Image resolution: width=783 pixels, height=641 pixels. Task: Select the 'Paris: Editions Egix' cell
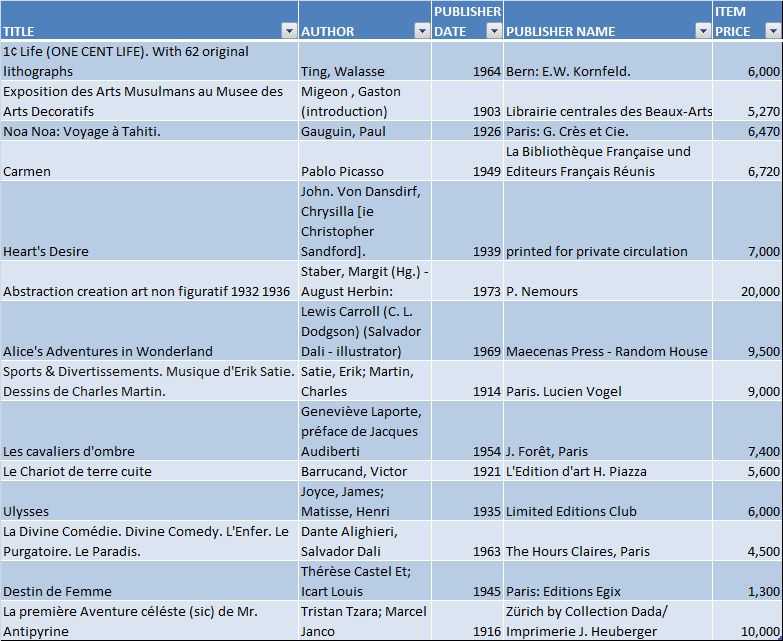(x=608, y=580)
